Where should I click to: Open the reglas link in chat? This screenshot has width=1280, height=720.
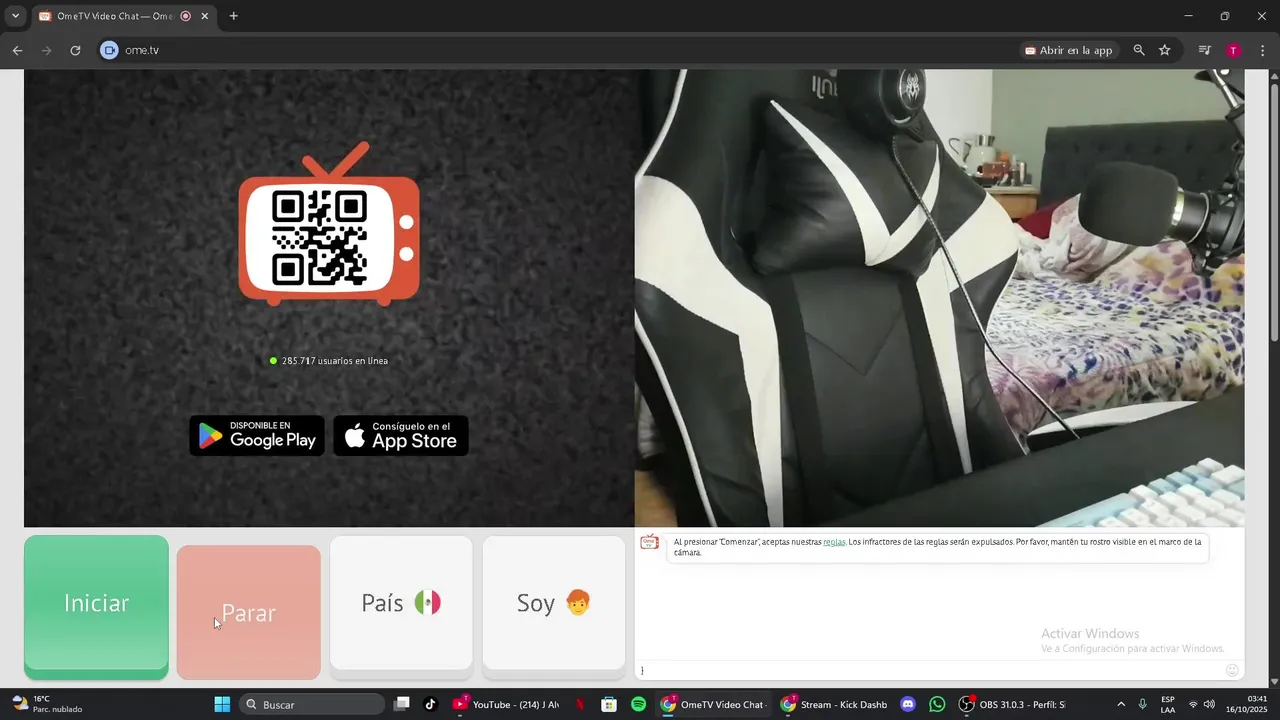pos(834,542)
